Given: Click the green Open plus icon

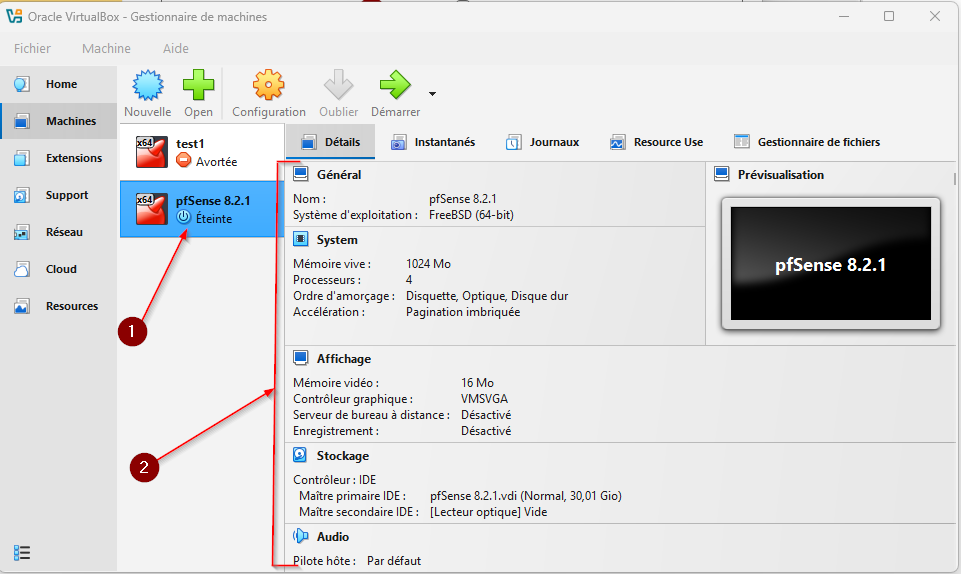Looking at the screenshot, I should tap(198, 86).
